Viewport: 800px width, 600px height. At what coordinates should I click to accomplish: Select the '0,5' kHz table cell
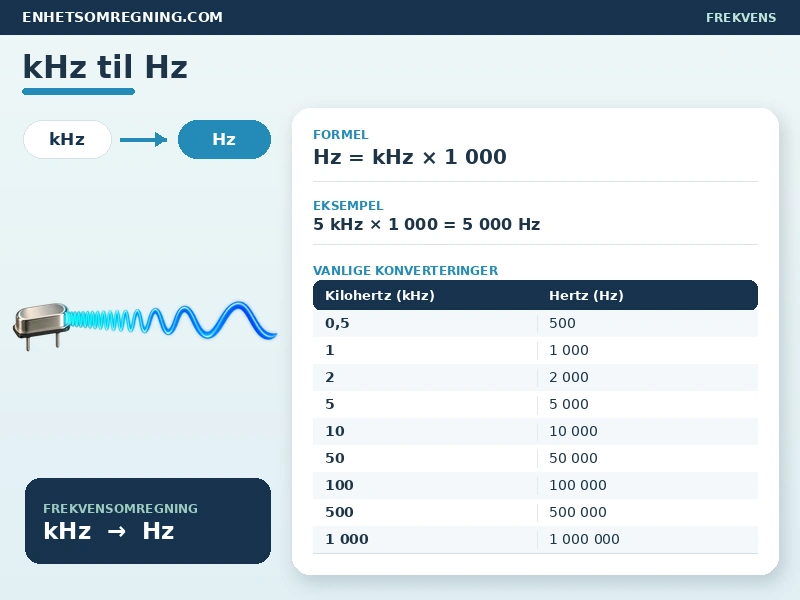pyautogui.click(x=425, y=323)
